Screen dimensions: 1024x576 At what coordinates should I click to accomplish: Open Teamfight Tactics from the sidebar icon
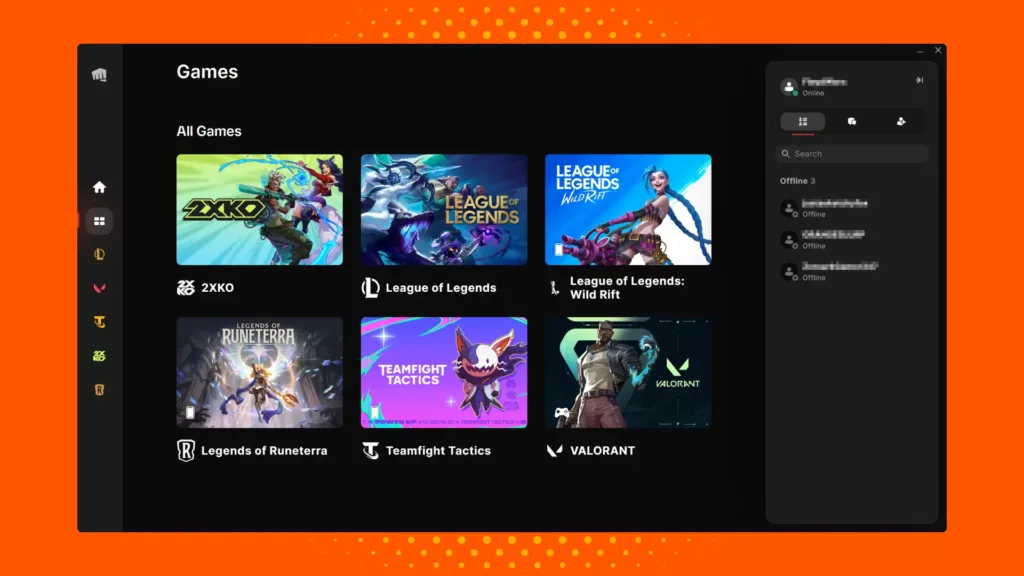[99, 322]
